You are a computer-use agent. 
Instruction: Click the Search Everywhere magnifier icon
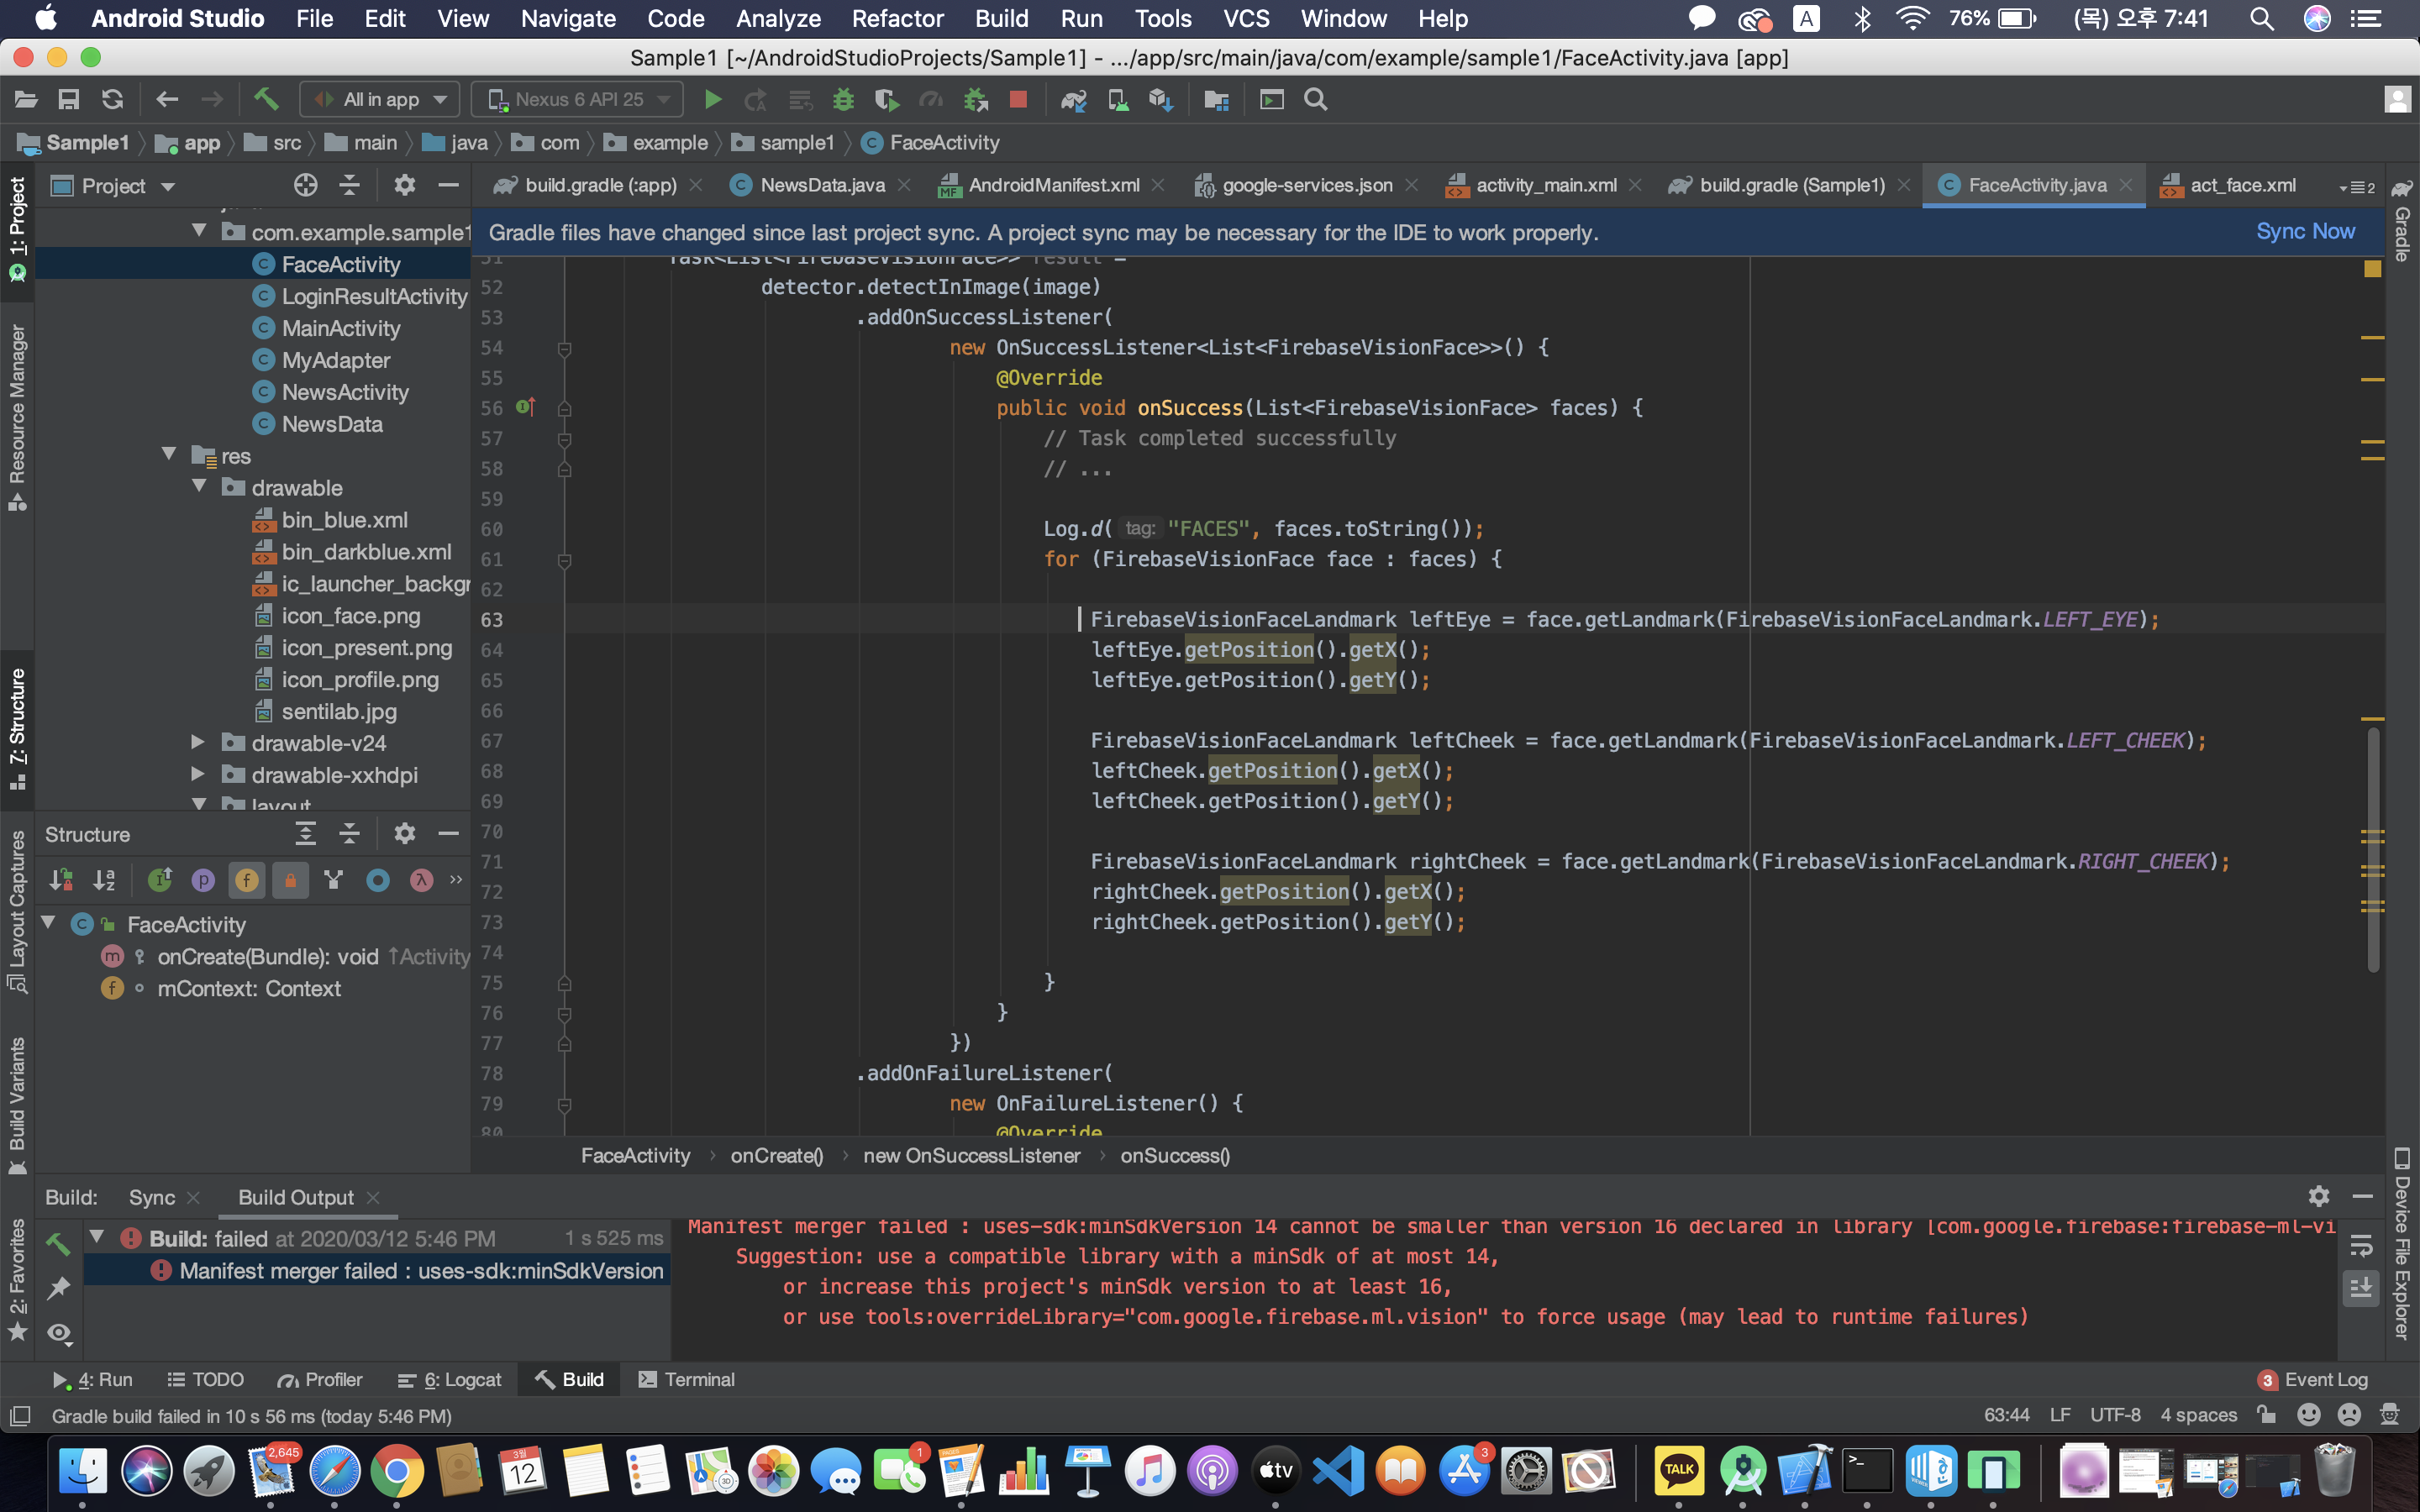(x=1316, y=99)
